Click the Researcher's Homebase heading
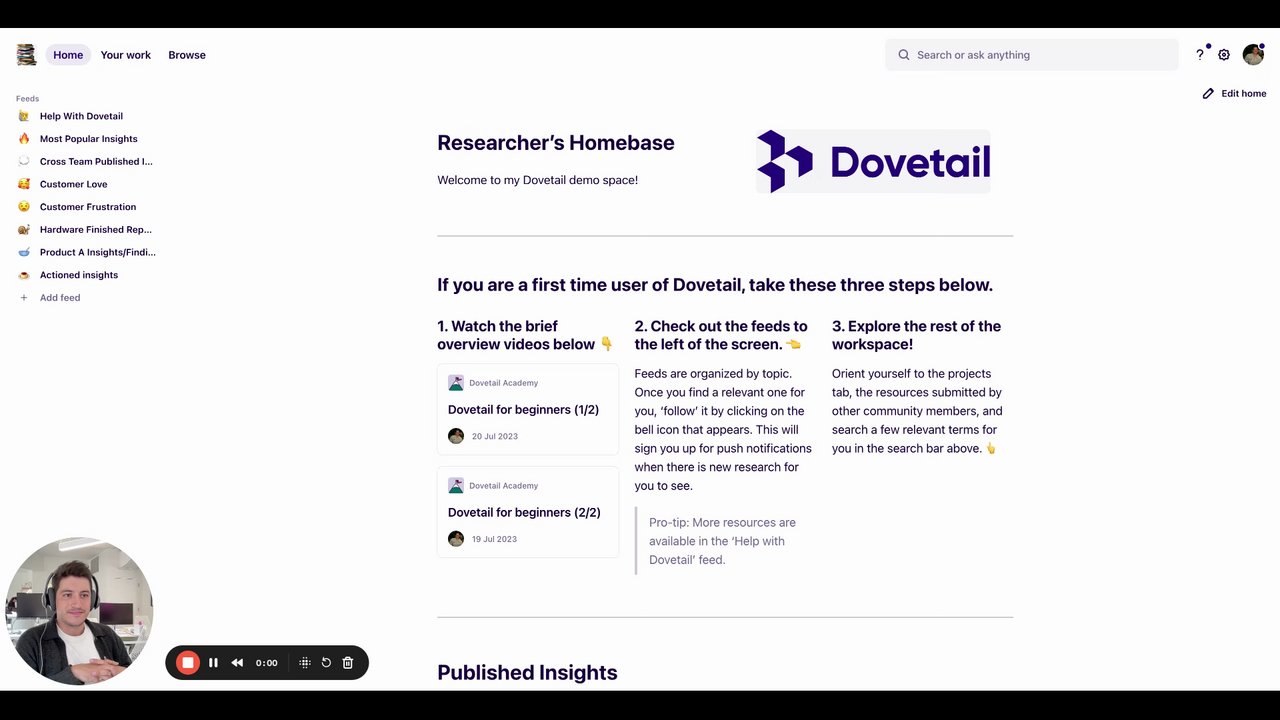 click(556, 143)
